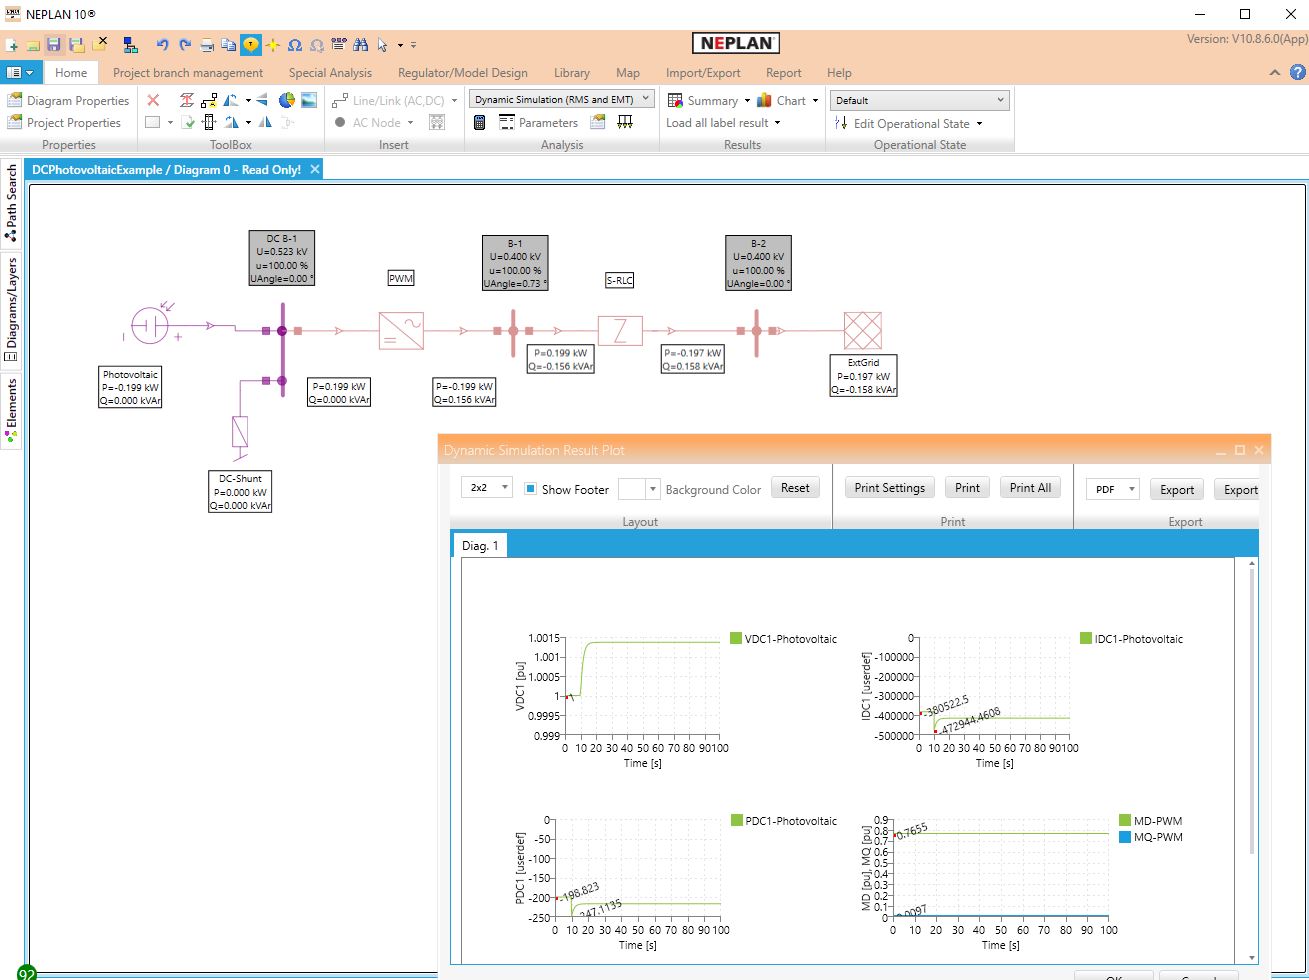
Task: Toggle the Show Footer checkbox
Action: coord(531,489)
